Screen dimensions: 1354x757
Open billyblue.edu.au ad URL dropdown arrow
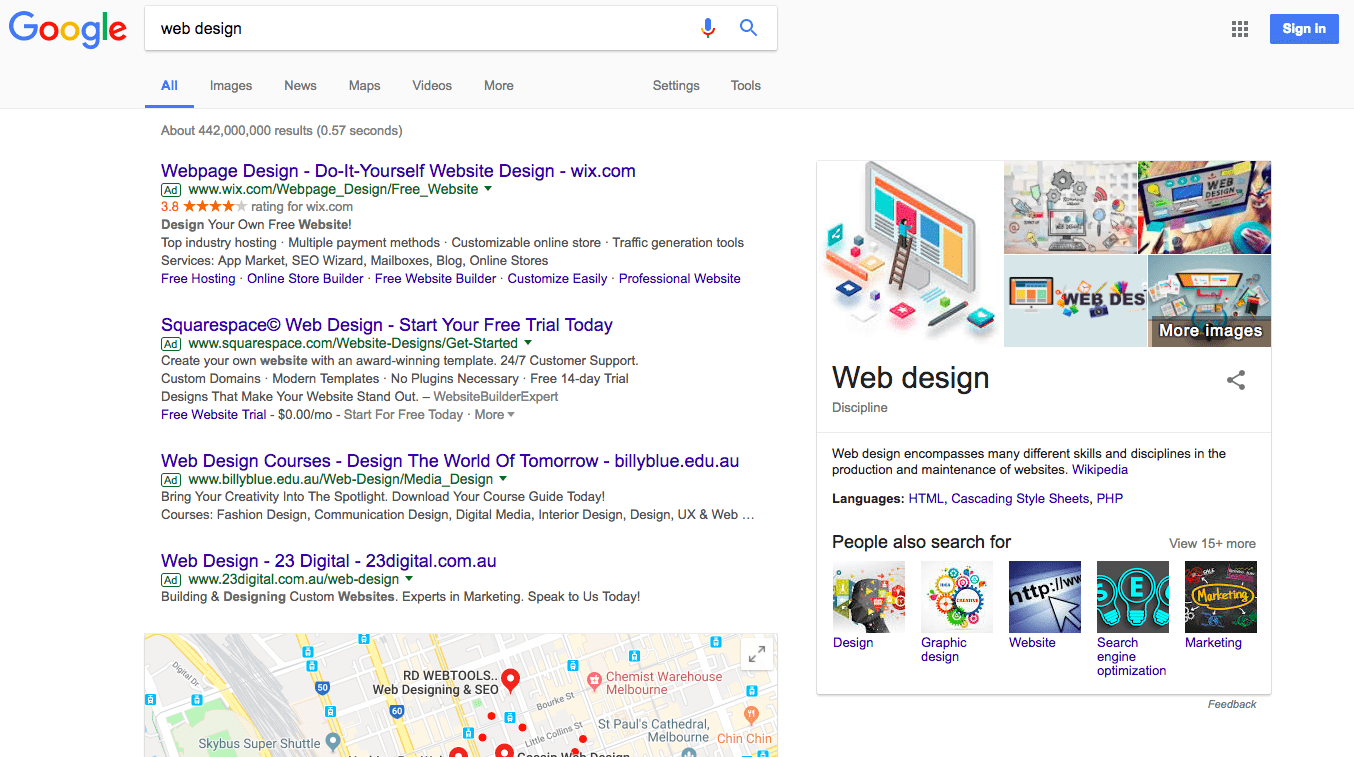502,478
